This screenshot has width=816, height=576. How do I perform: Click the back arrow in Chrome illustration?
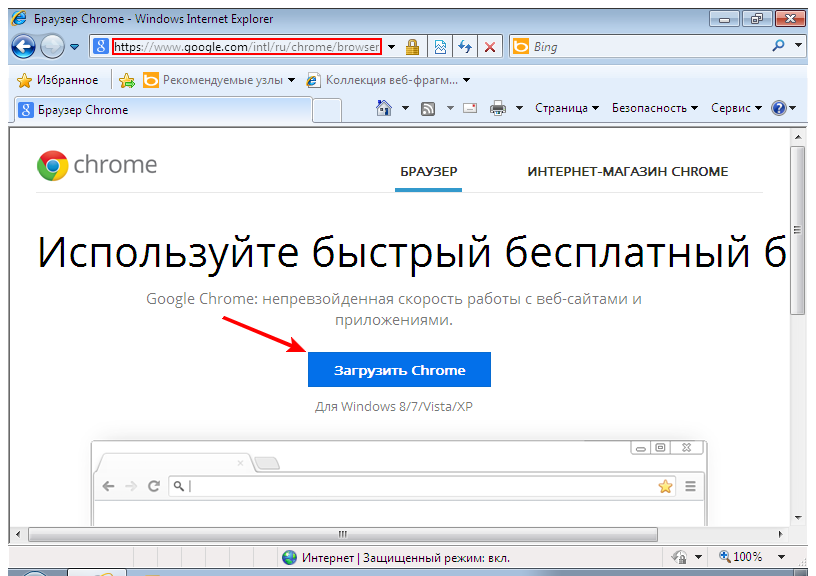coord(108,486)
